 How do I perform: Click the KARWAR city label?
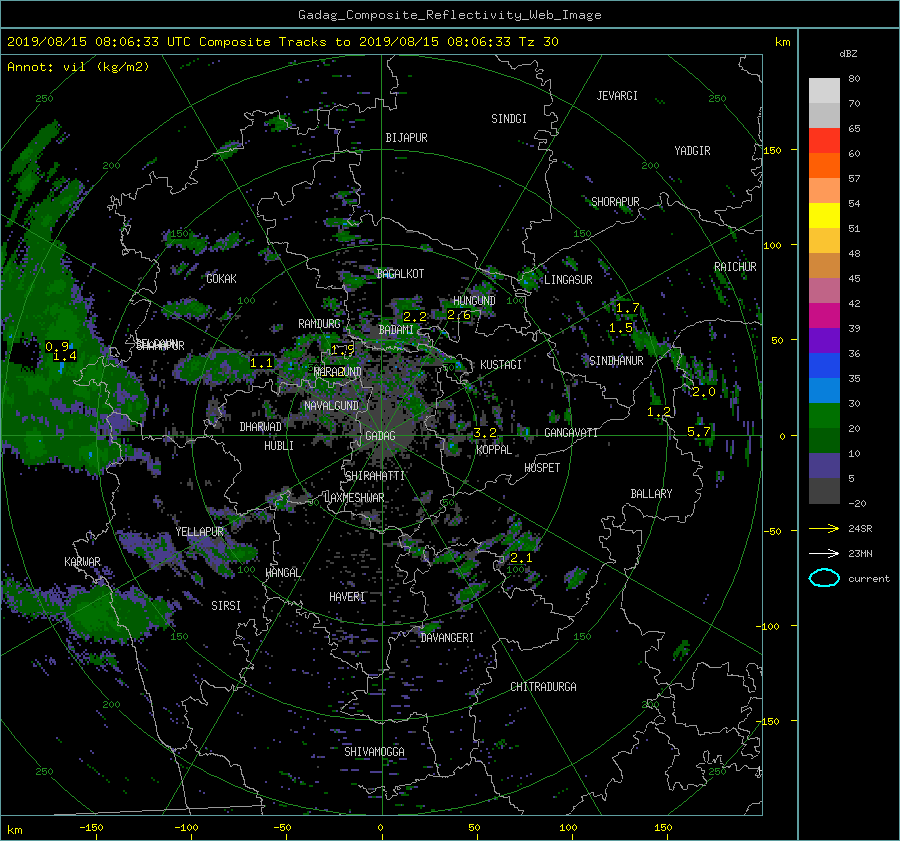pos(82,561)
